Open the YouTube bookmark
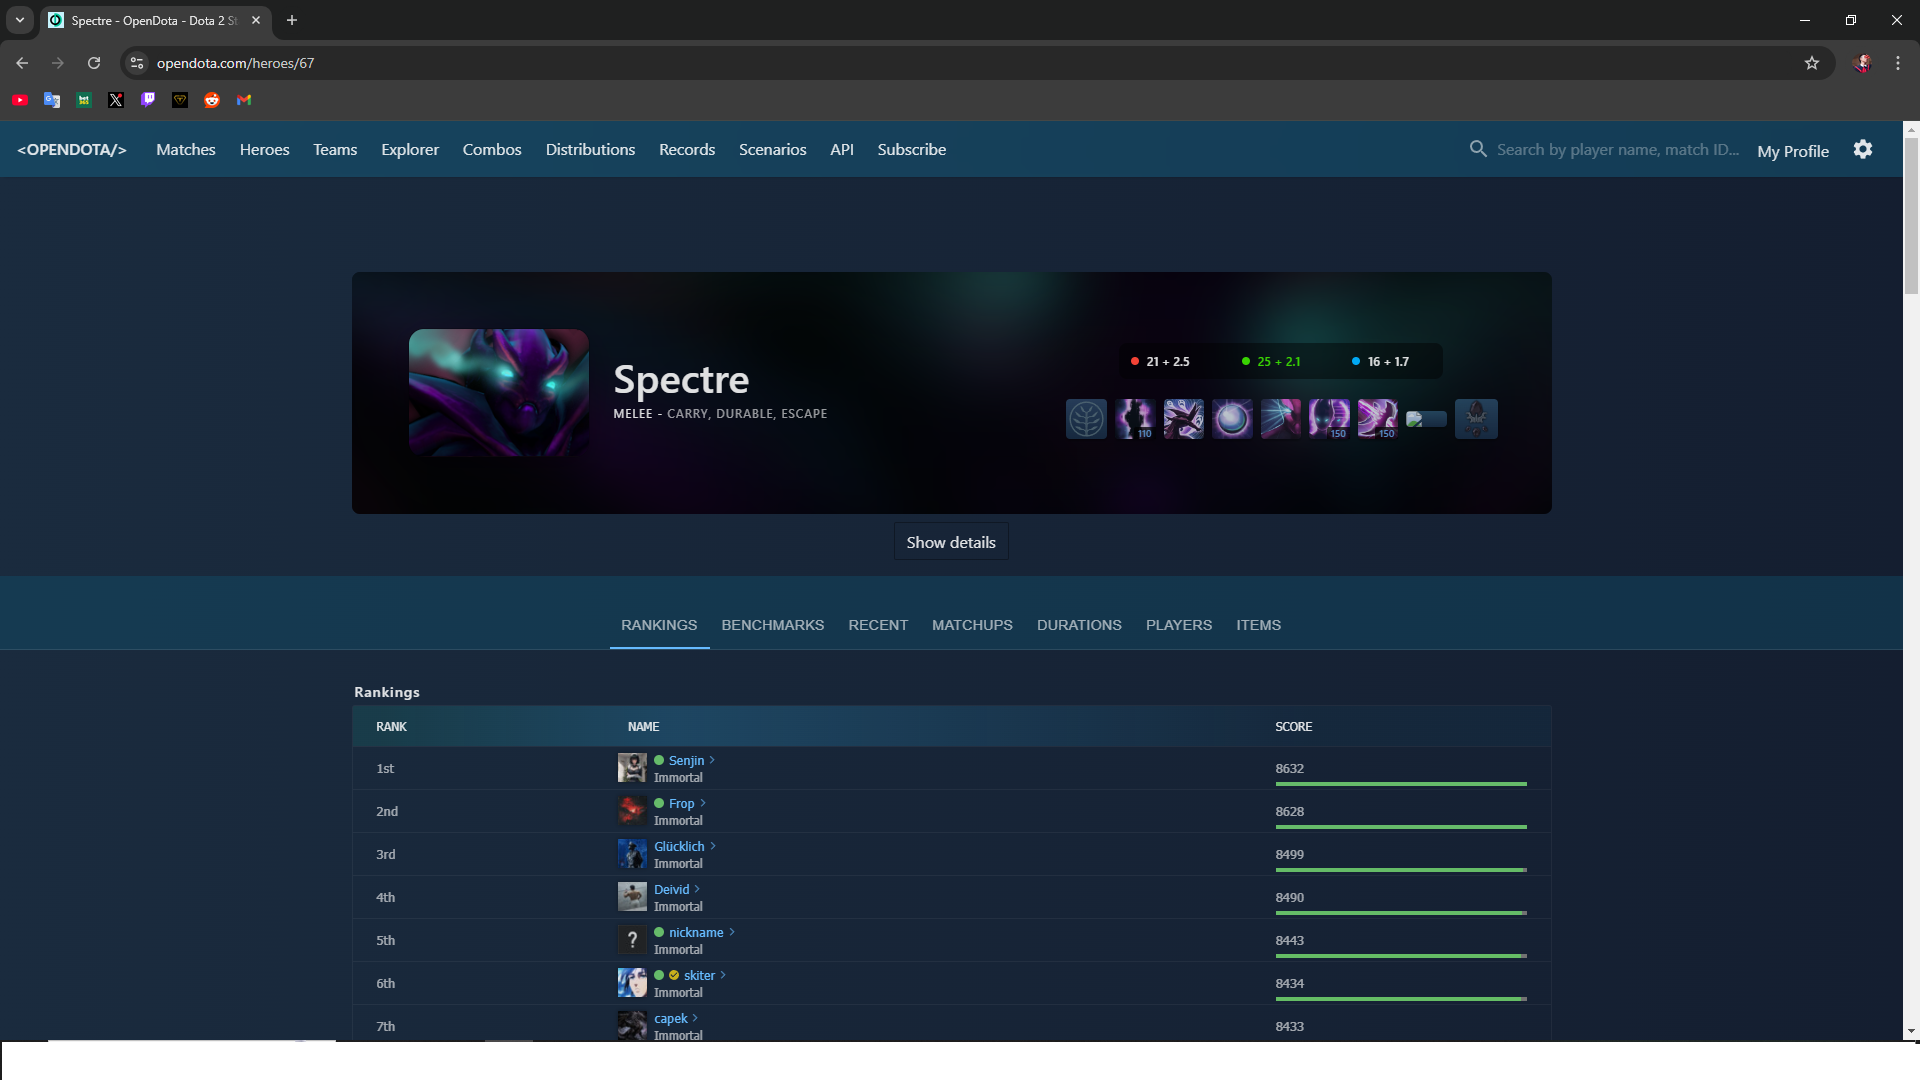Screen dimensions: 1920x1080 pos(20,100)
